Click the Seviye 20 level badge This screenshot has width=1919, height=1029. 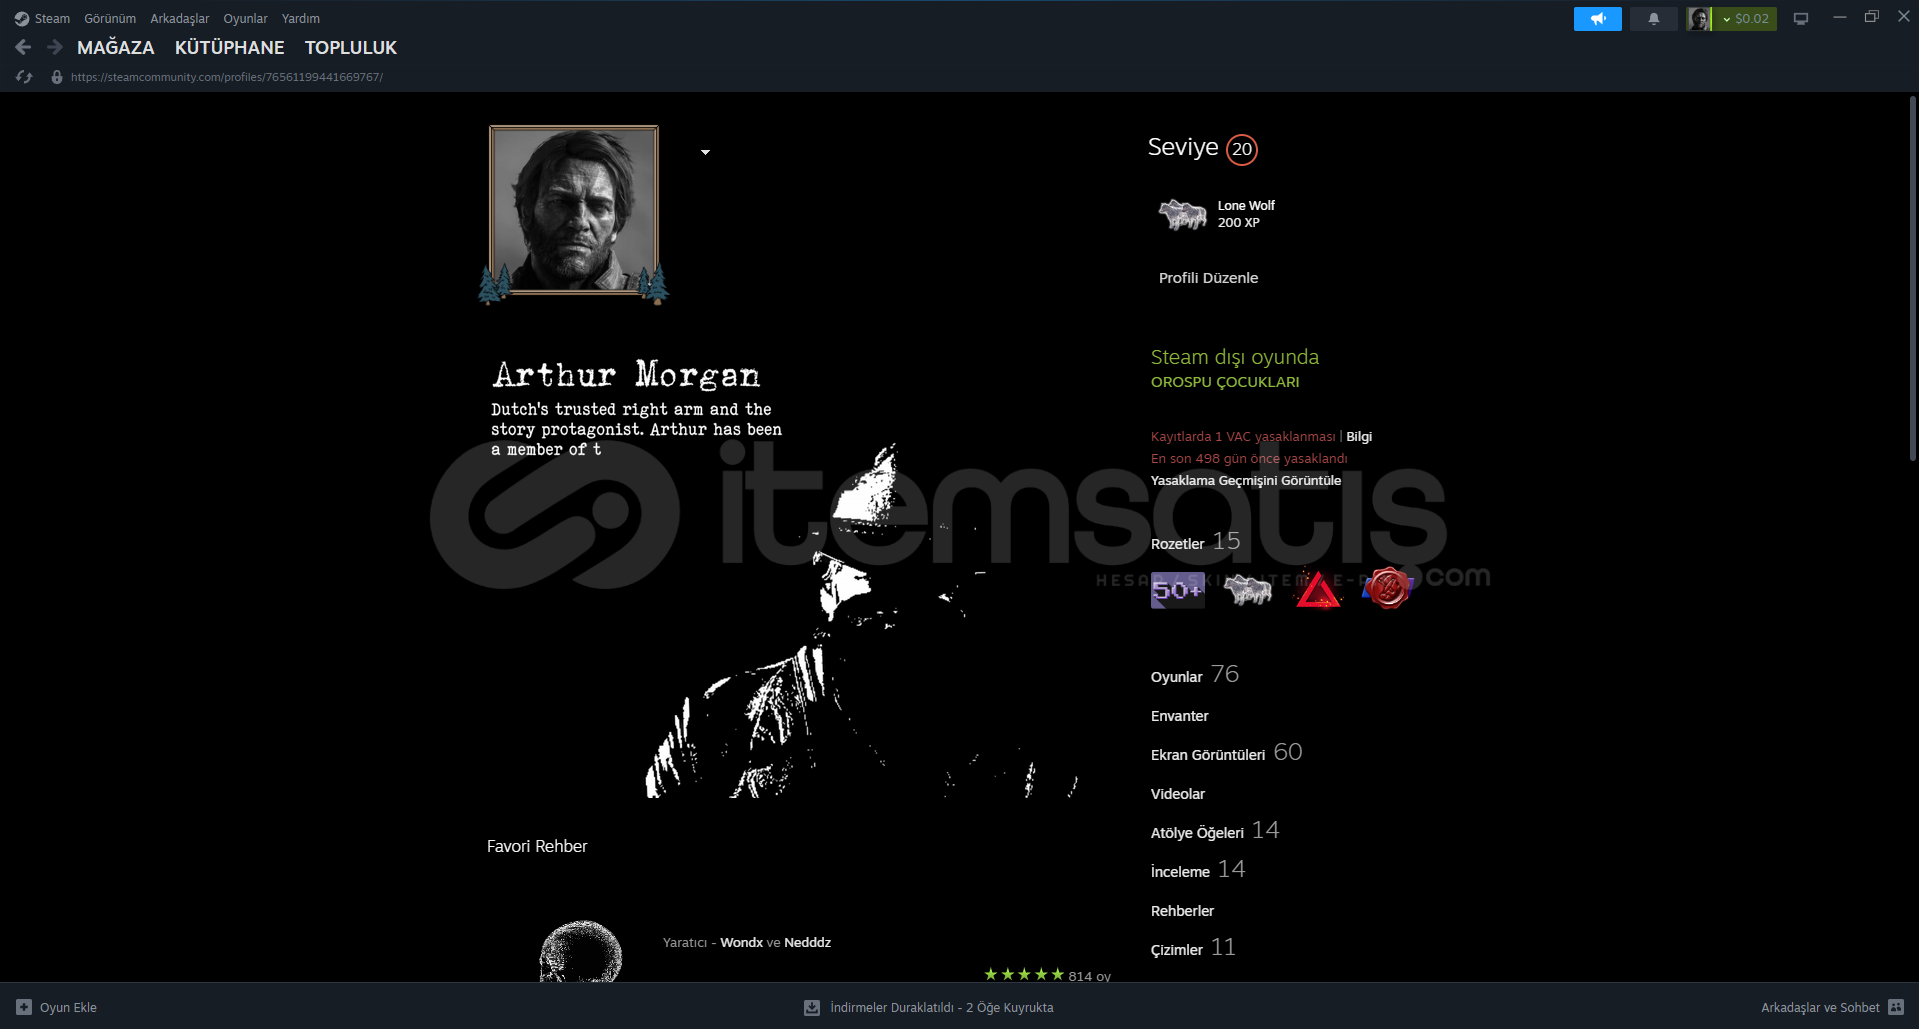pyautogui.click(x=1242, y=149)
